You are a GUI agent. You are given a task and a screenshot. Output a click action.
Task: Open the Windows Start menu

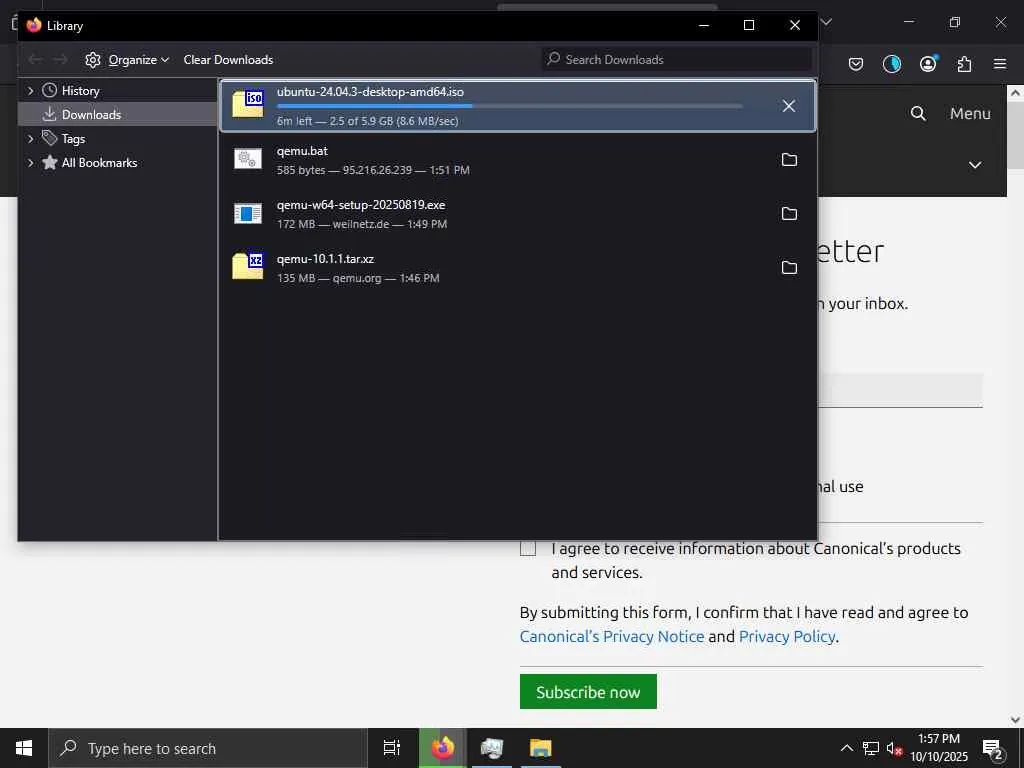pyautogui.click(x=24, y=748)
